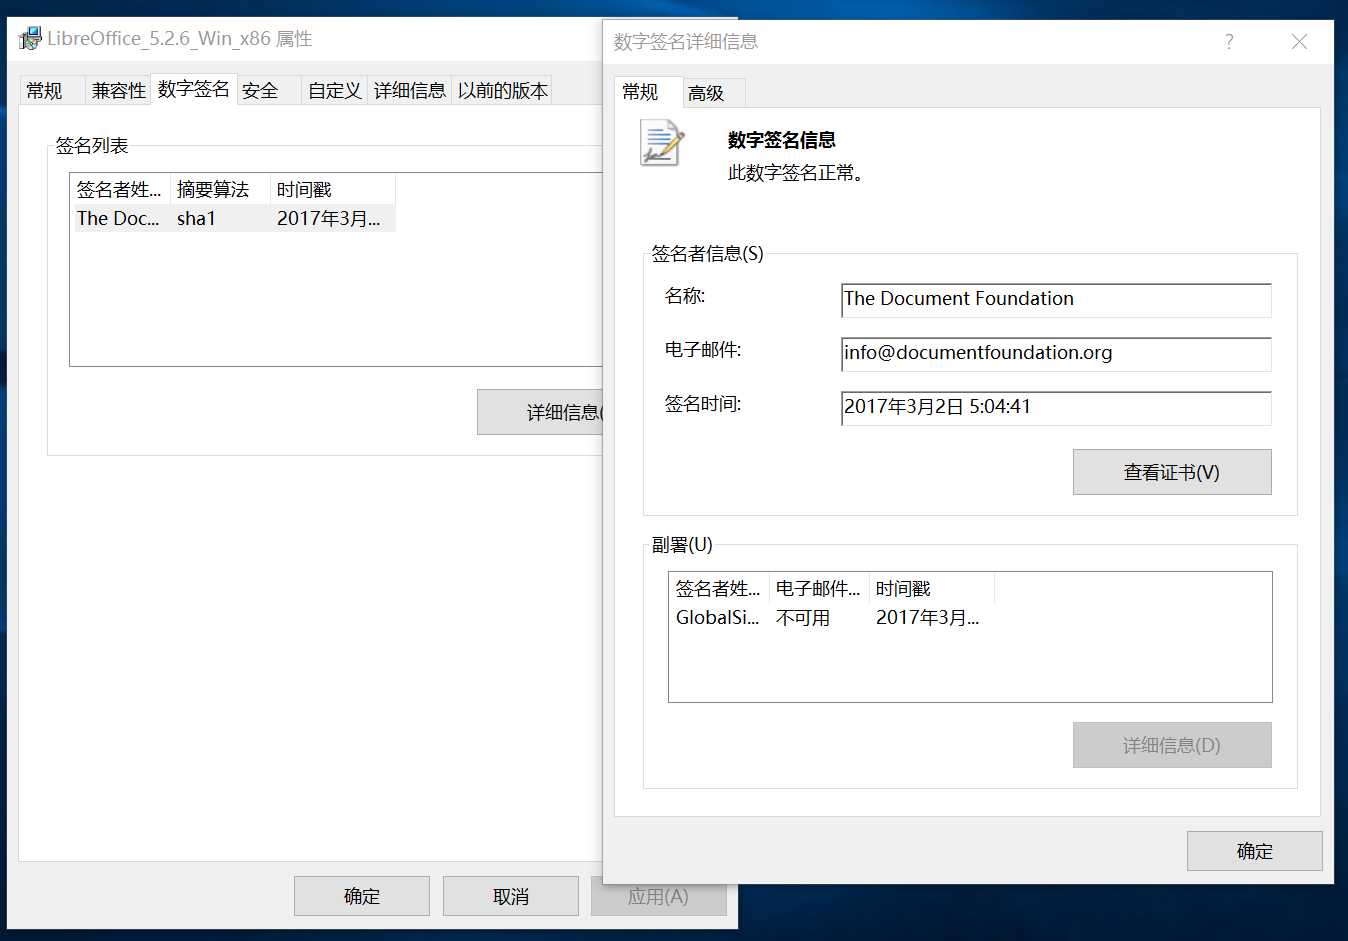Open the 以前的版本 tab

coord(503,91)
